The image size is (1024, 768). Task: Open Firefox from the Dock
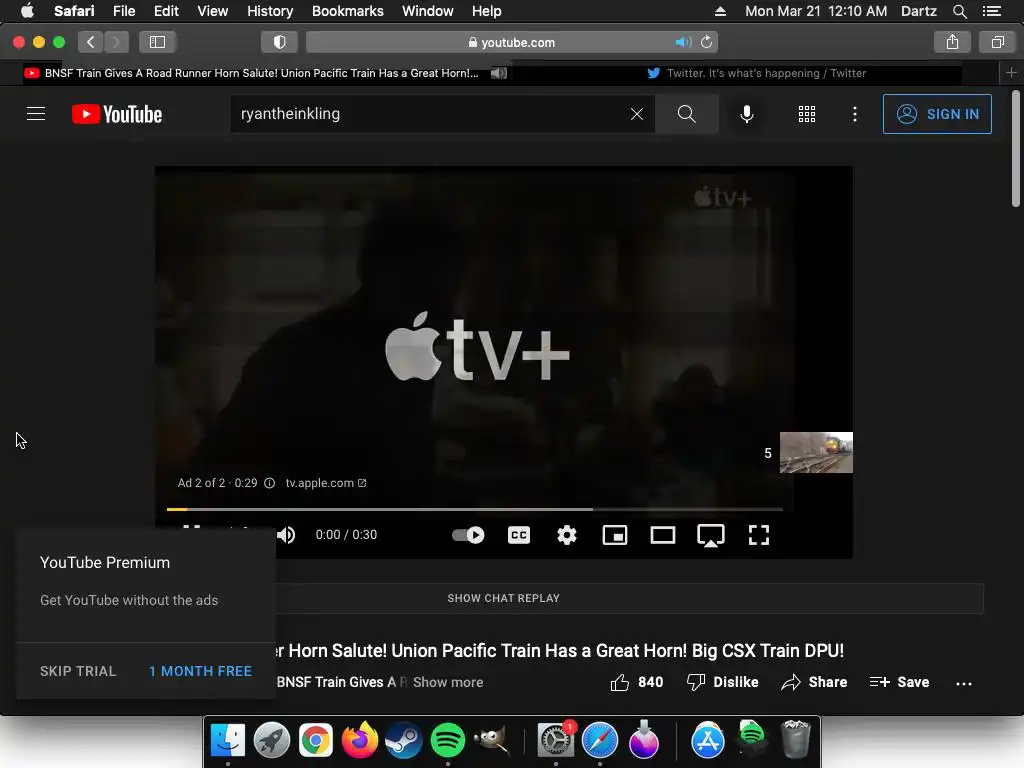360,740
